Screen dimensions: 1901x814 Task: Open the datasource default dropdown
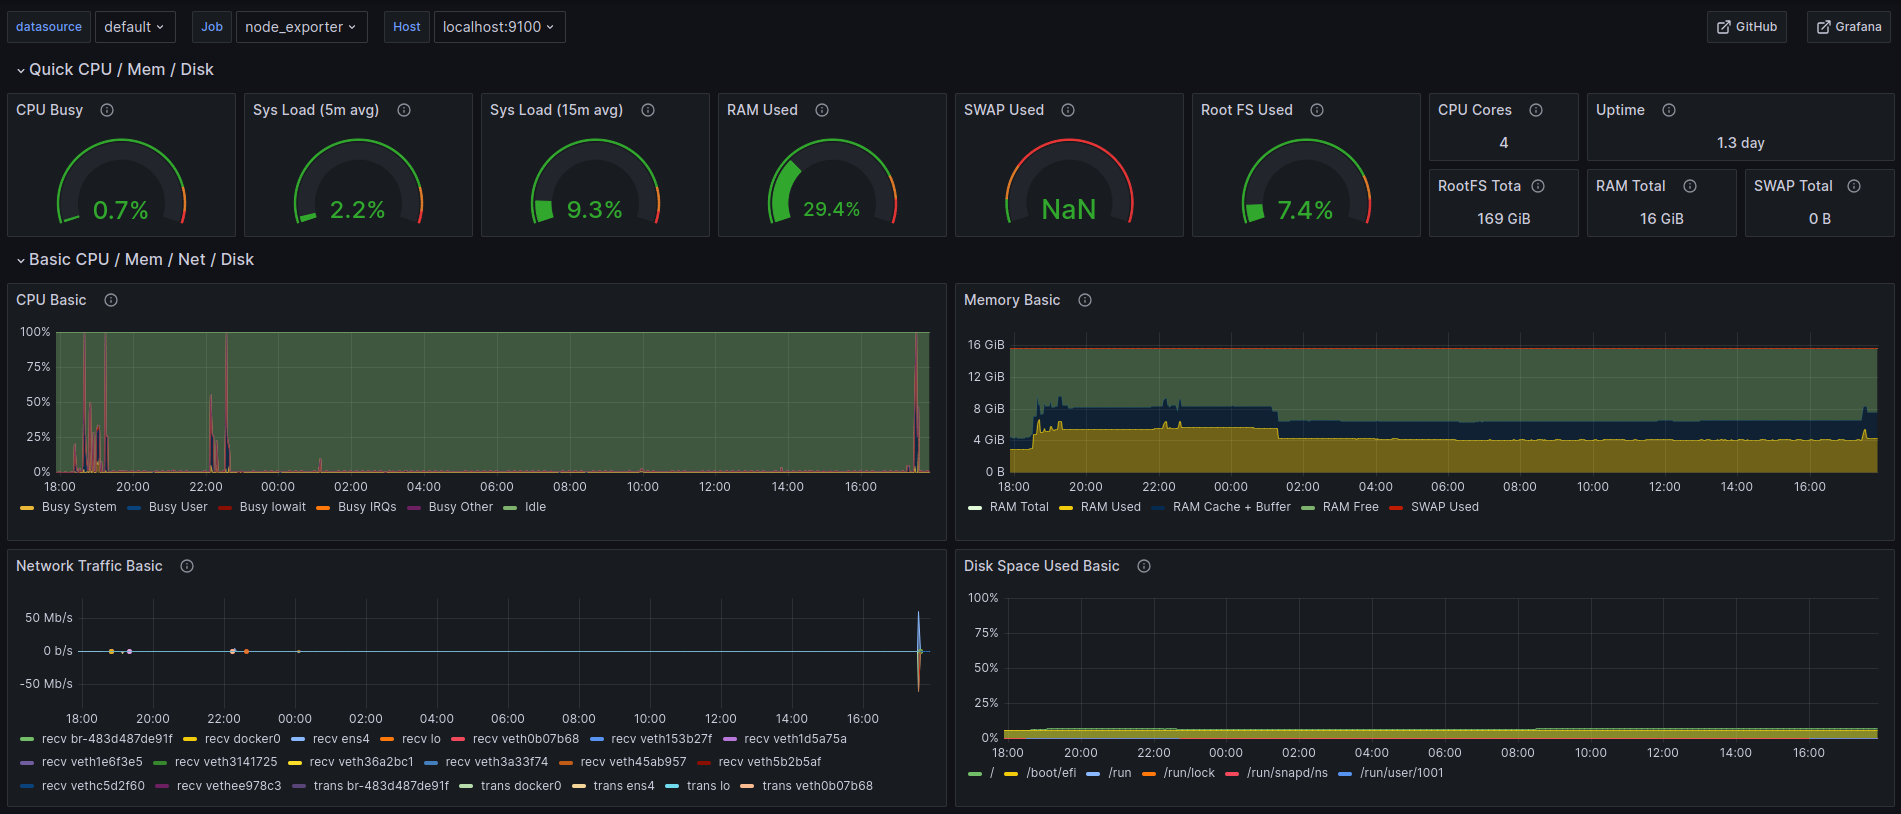click(x=135, y=27)
